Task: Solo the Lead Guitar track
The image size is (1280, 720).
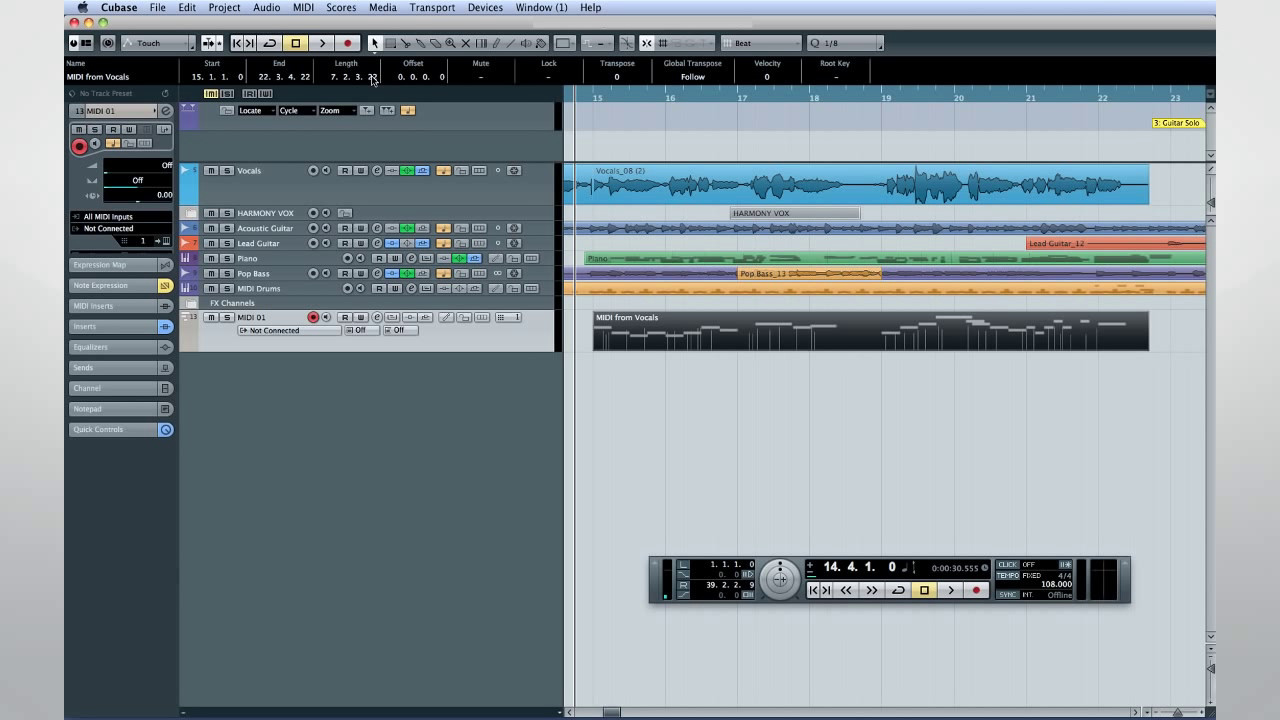Action: [227, 243]
